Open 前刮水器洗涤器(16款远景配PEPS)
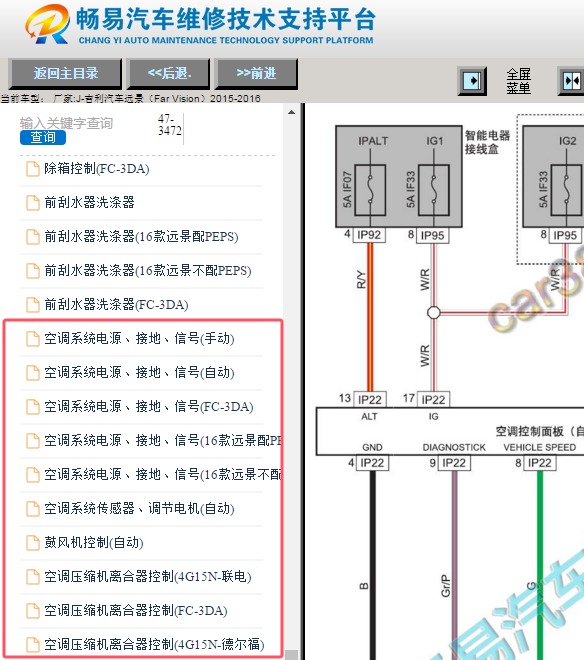Viewport: 584px width, 660px height. [x=141, y=237]
